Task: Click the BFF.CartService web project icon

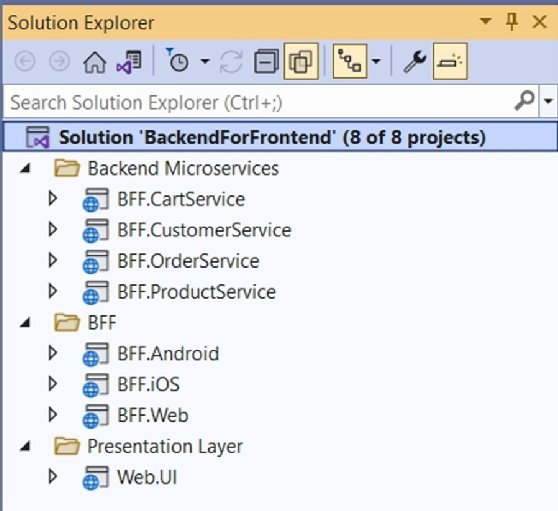Action: point(95,200)
